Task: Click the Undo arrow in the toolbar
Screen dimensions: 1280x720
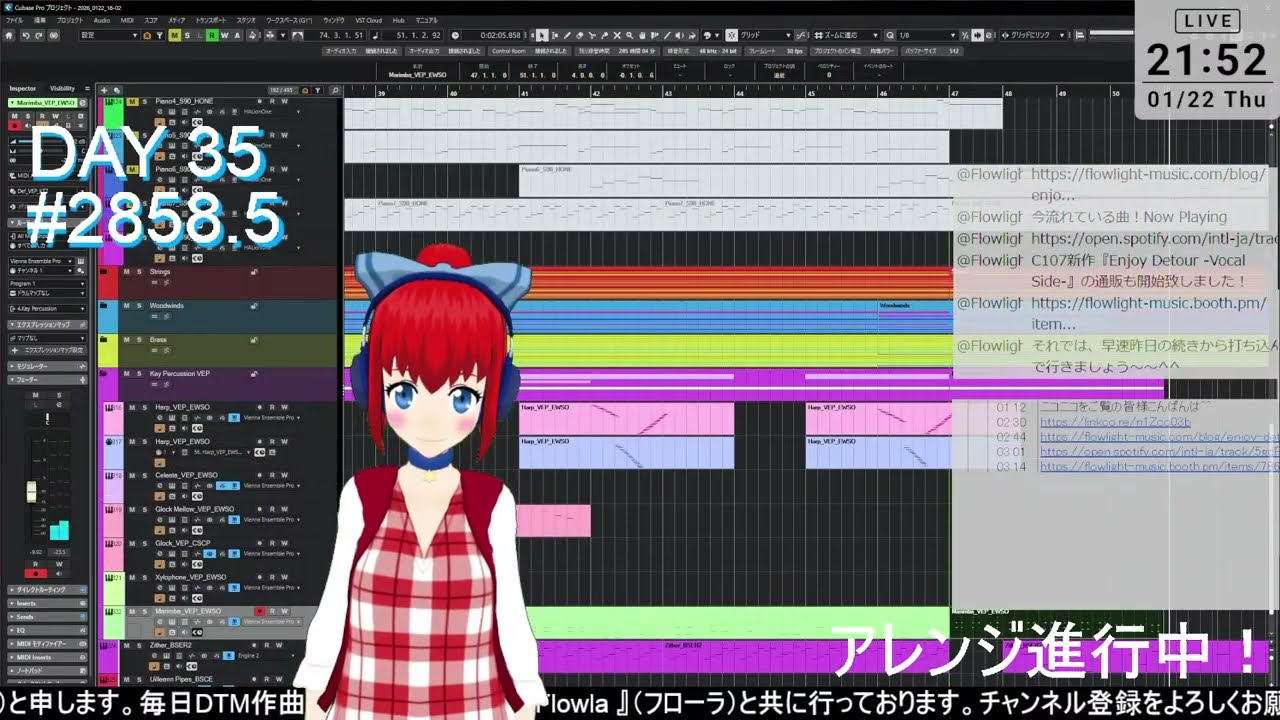Action: (25, 35)
